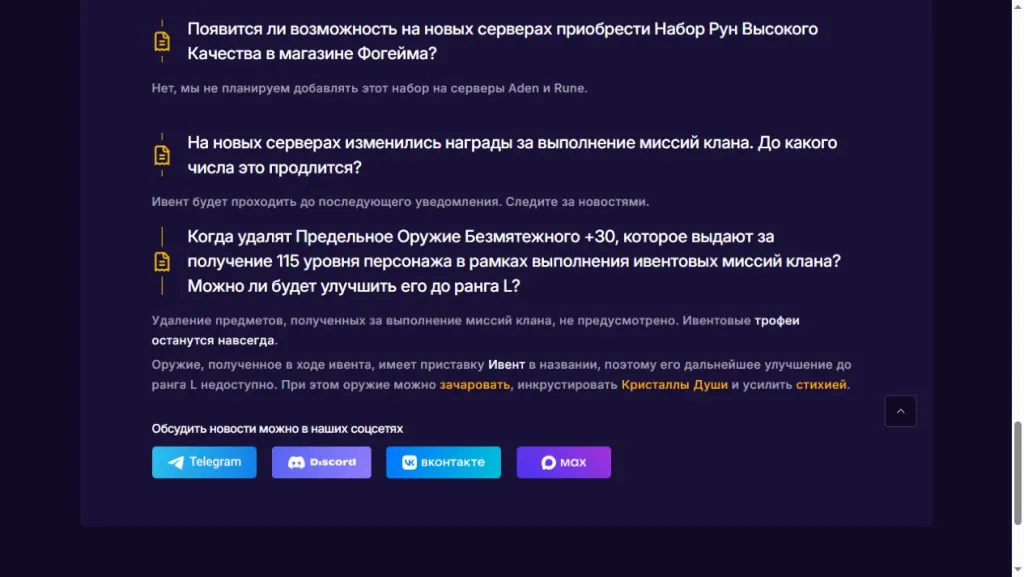Click the heading about Предельное Оружие Безмятежного +30
The image size is (1024, 577).
click(514, 261)
